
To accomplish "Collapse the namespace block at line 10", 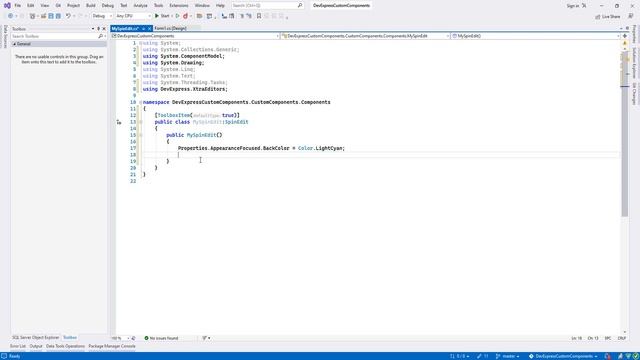I will (140, 102).
